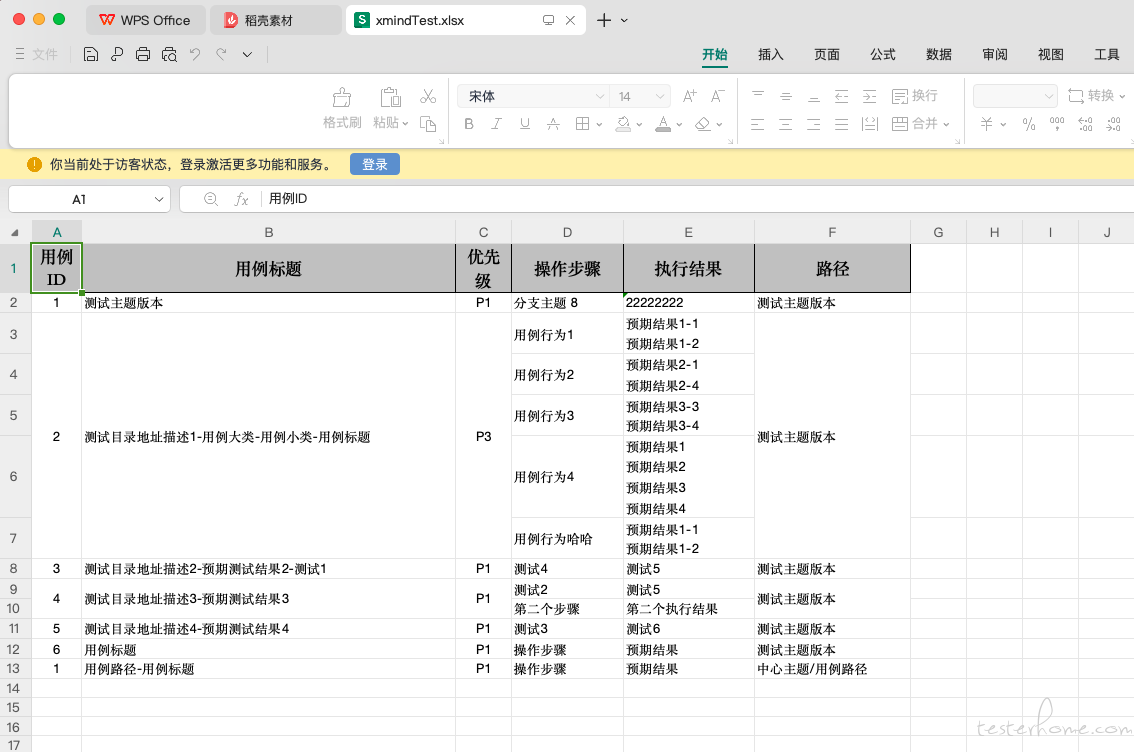The image size is (1134, 752).
Task: Click the Name Box showing A1
Action: click(x=90, y=199)
